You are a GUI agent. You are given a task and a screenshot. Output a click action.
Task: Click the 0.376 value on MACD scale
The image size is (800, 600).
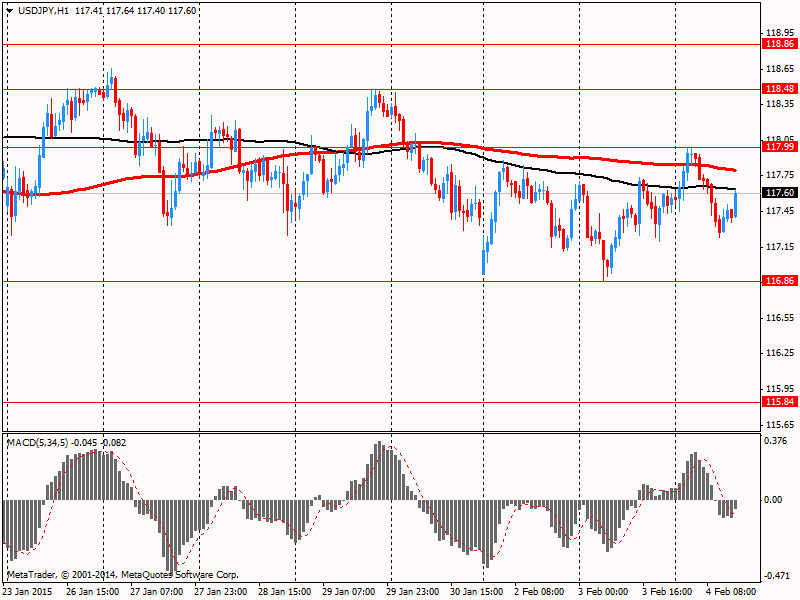point(777,439)
